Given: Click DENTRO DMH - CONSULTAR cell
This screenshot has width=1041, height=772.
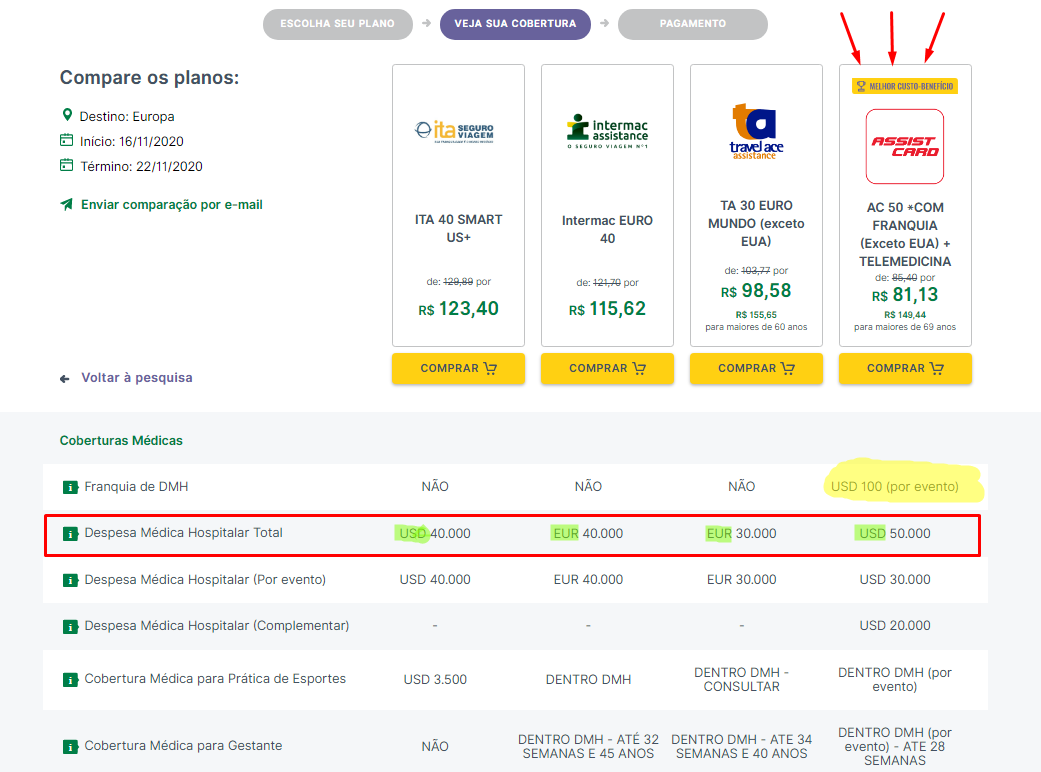Looking at the screenshot, I should tap(742, 680).
